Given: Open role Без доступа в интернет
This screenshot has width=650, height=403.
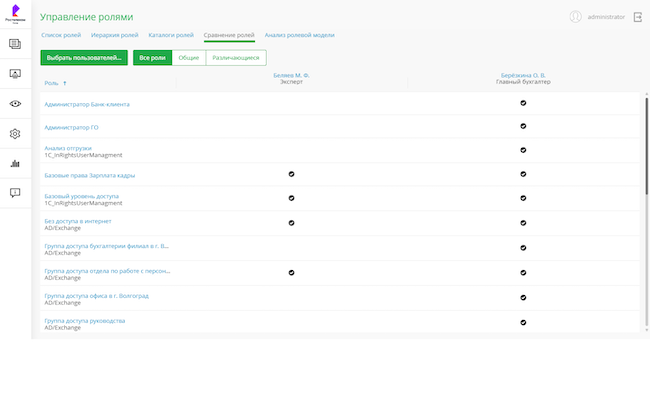Looking at the screenshot, I should coord(78,221).
